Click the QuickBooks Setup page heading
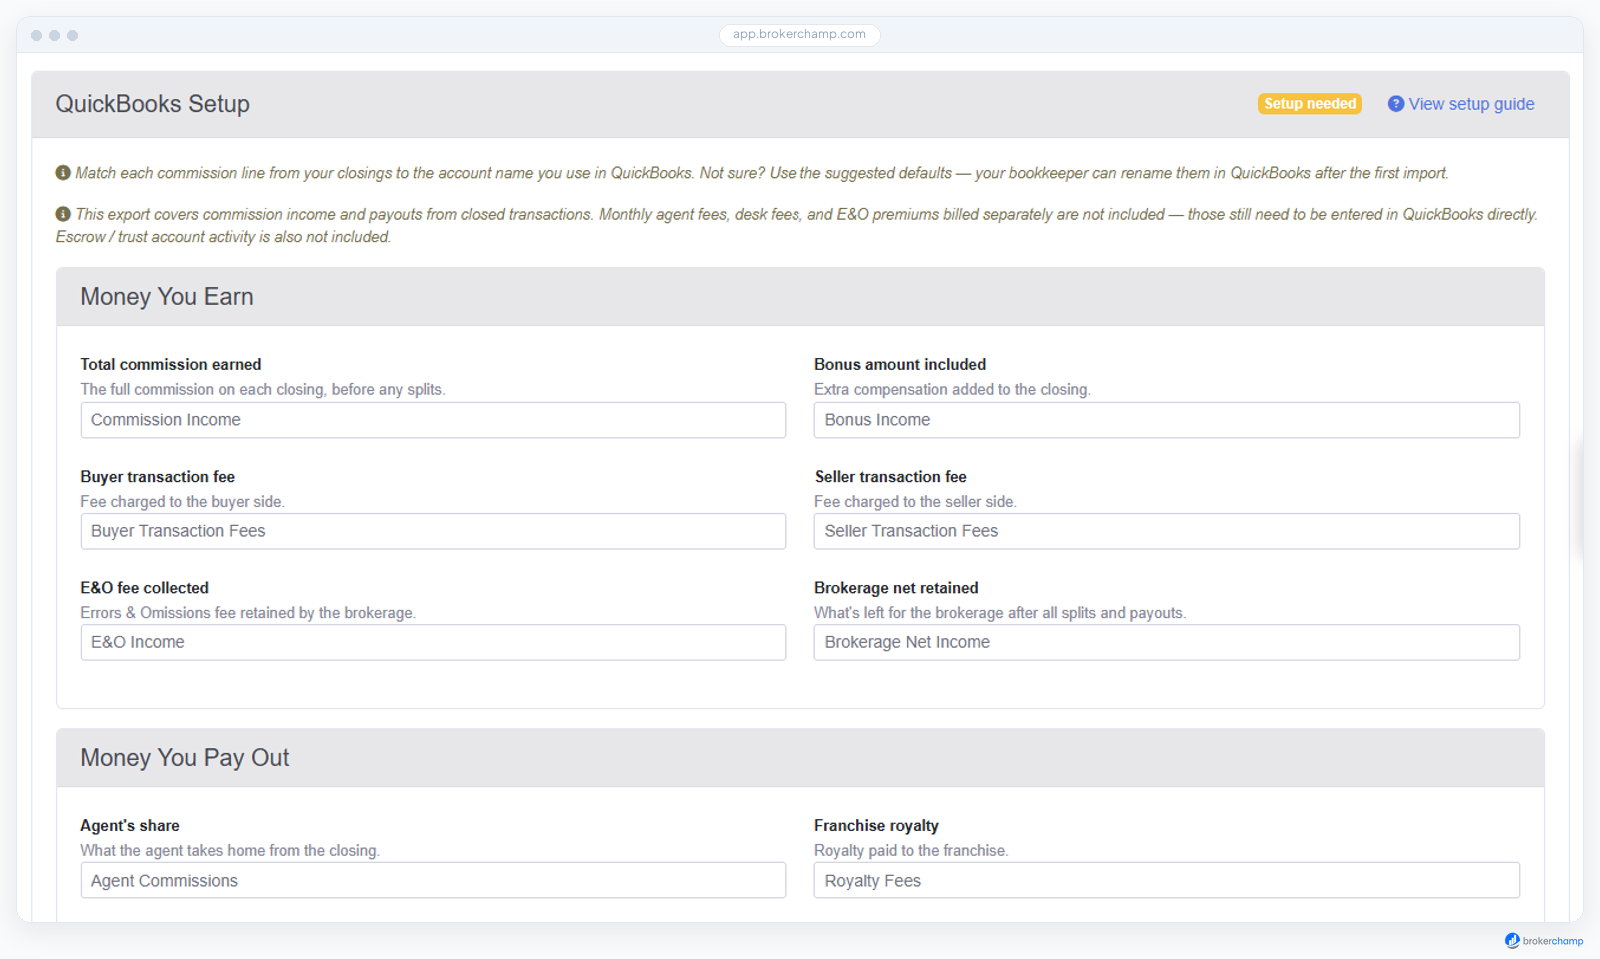Image resolution: width=1600 pixels, height=959 pixels. (153, 104)
